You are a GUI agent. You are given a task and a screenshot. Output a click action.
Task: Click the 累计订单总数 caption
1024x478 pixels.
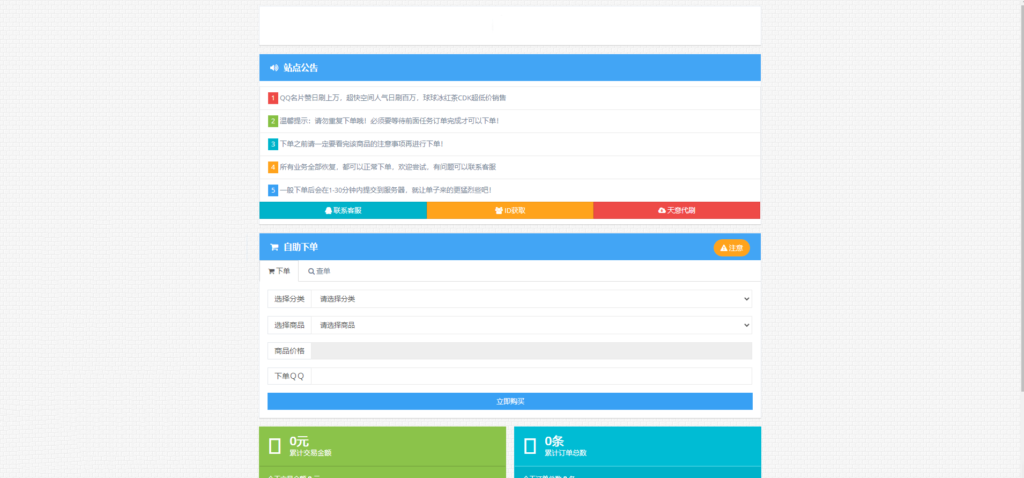[x=566, y=453]
